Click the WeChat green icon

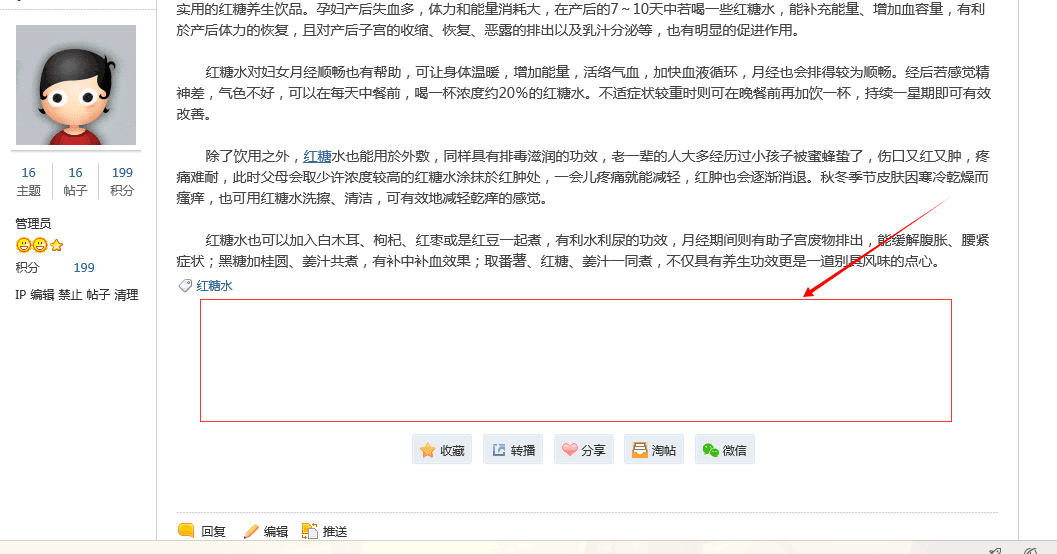pos(711,450)
